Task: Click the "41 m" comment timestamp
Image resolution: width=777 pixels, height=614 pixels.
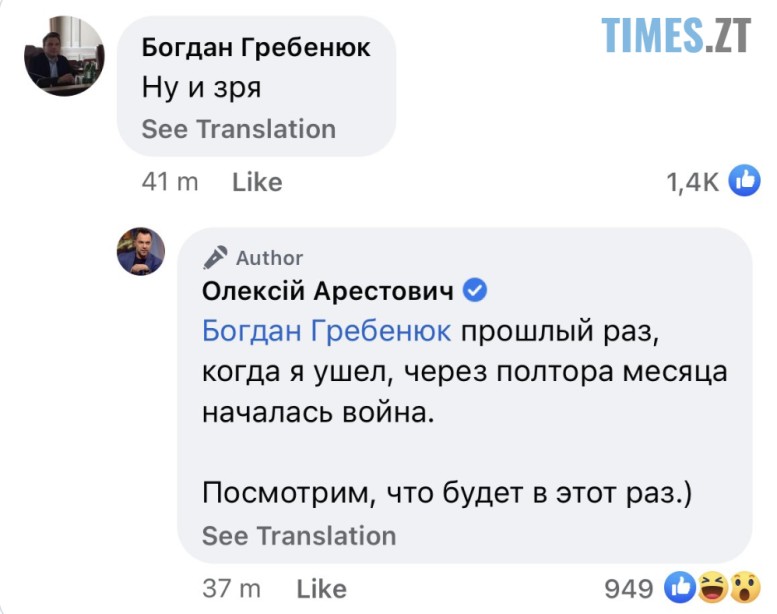Action: pos(170,182)
